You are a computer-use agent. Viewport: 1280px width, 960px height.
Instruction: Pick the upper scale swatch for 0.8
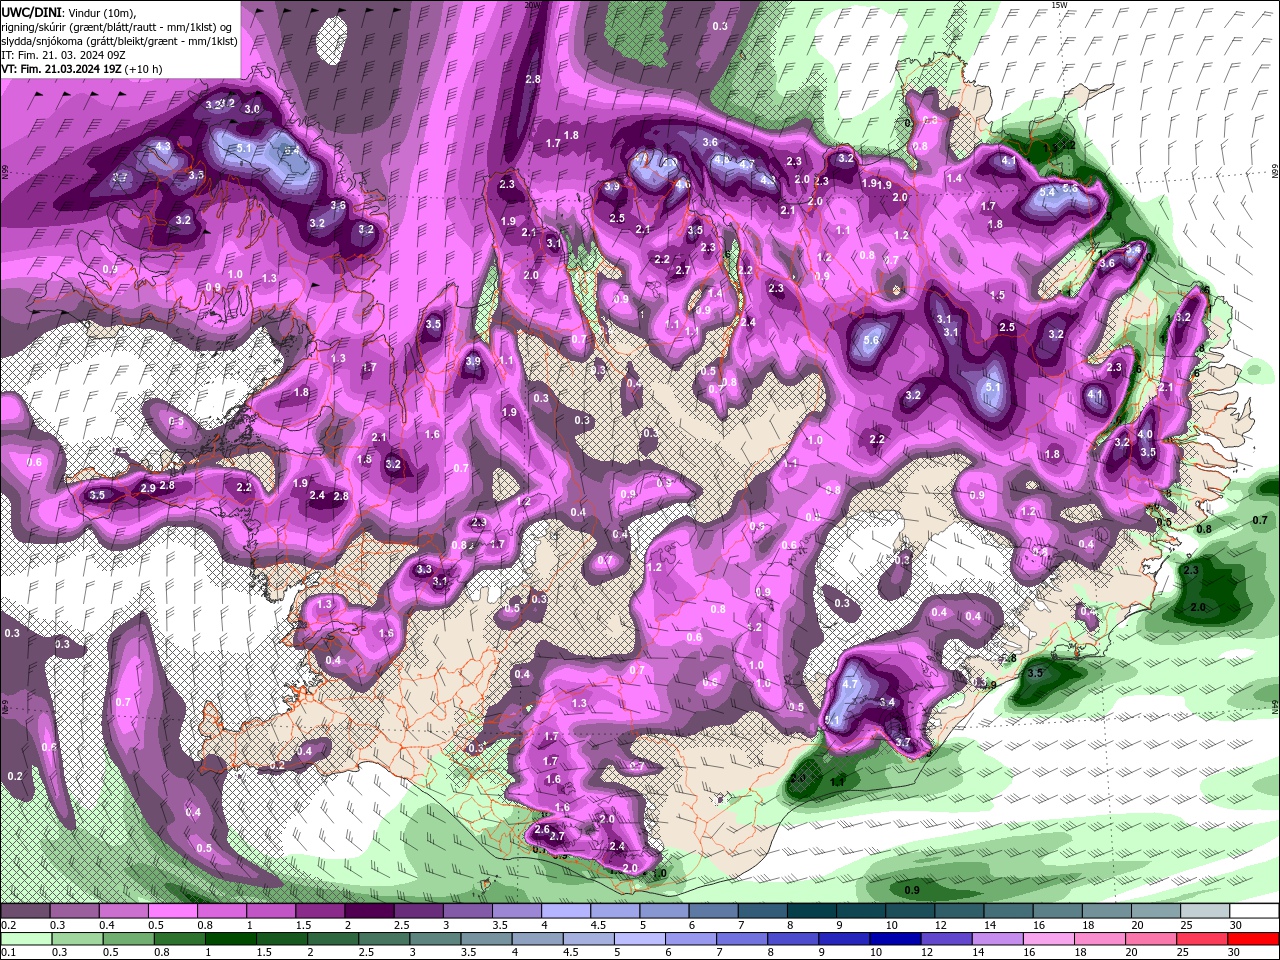point(221,911)
